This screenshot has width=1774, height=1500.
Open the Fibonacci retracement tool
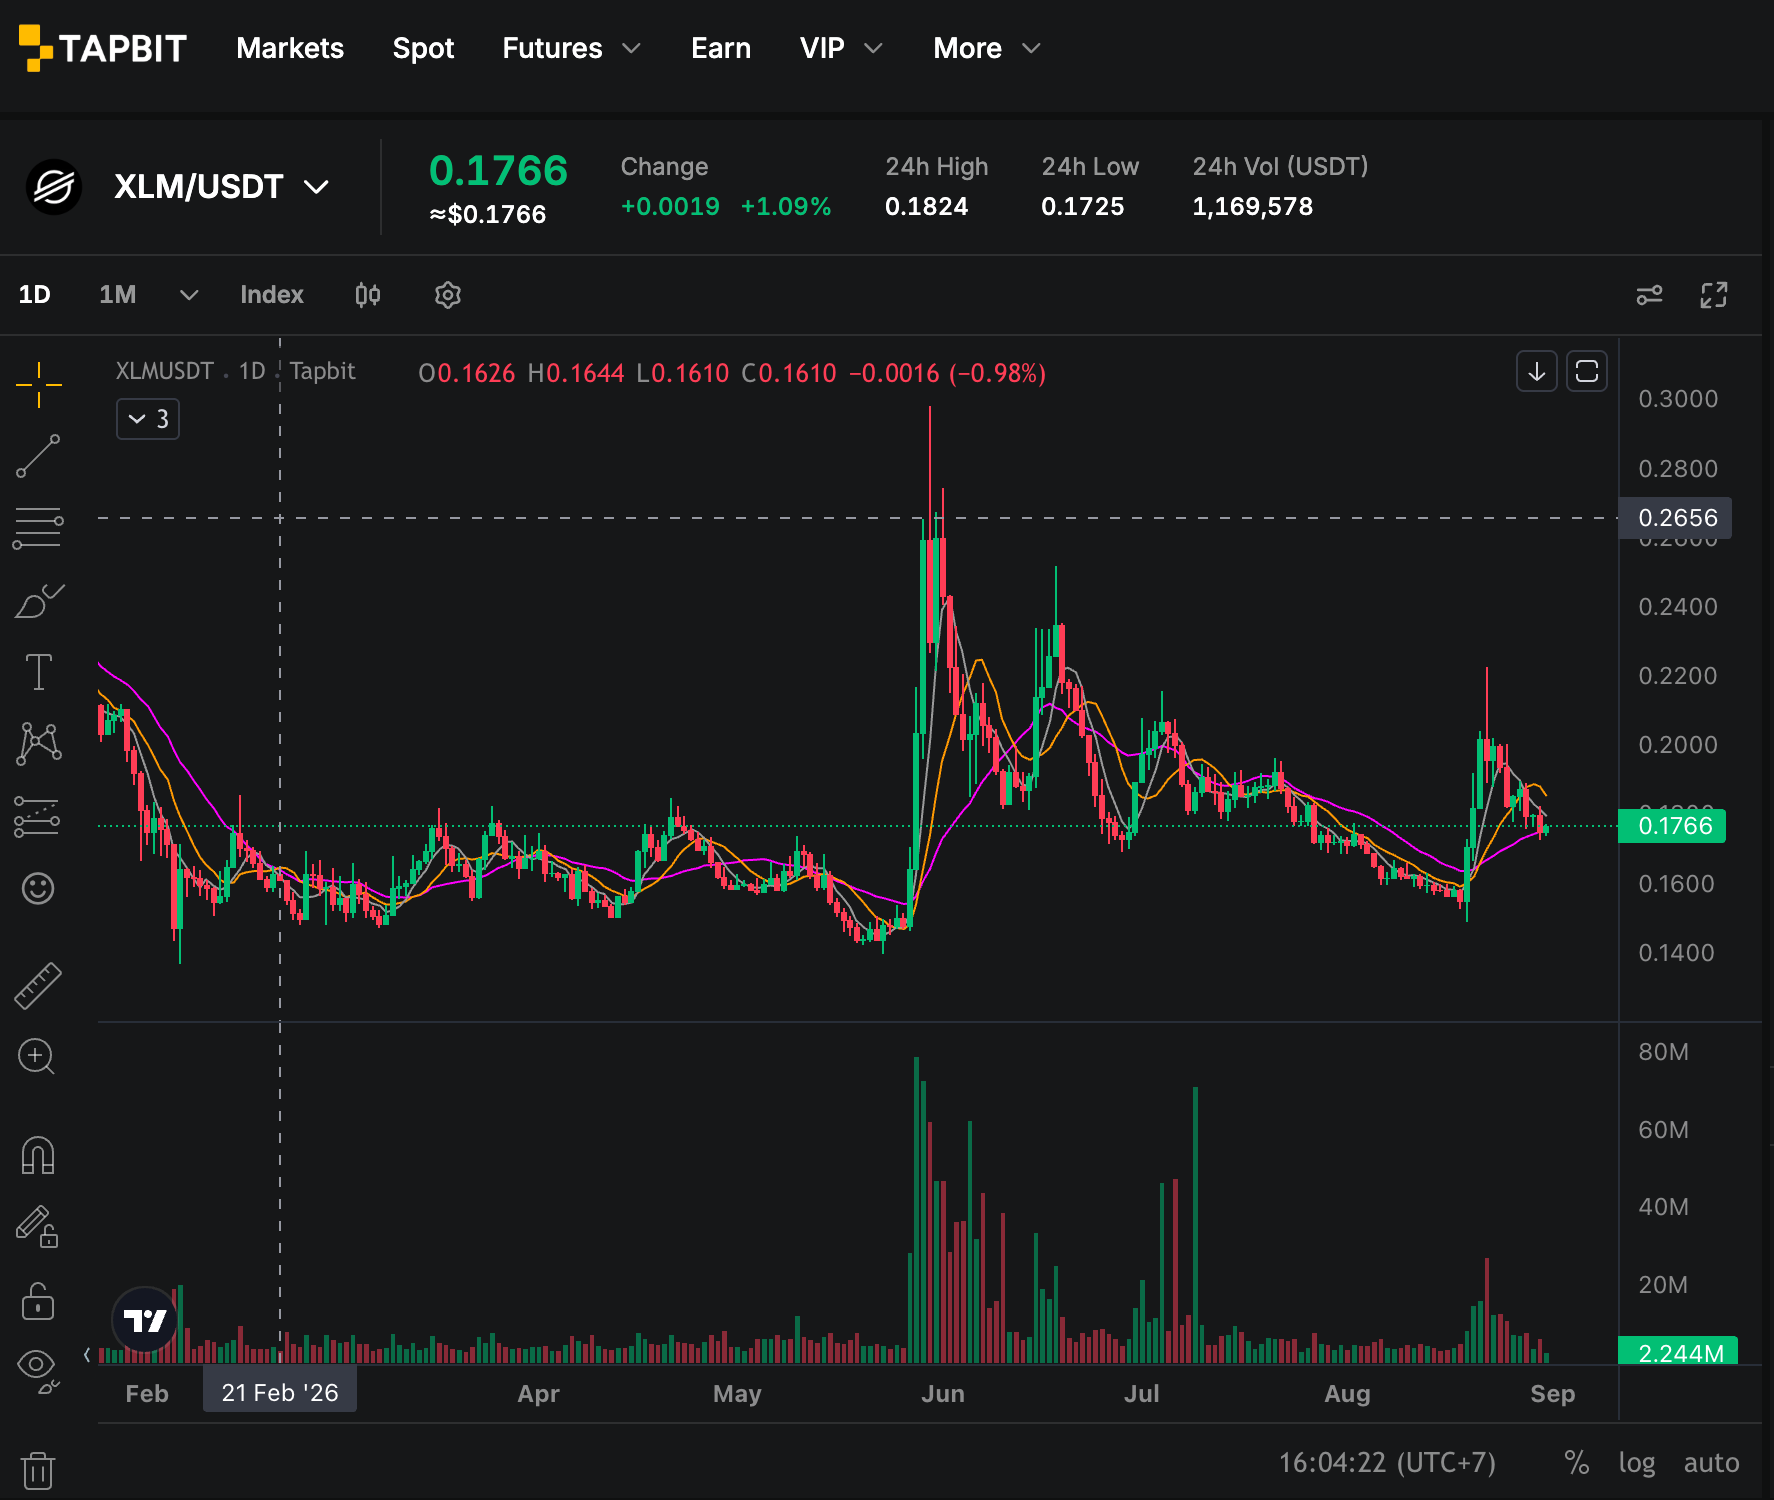click(x=38, y=528)
